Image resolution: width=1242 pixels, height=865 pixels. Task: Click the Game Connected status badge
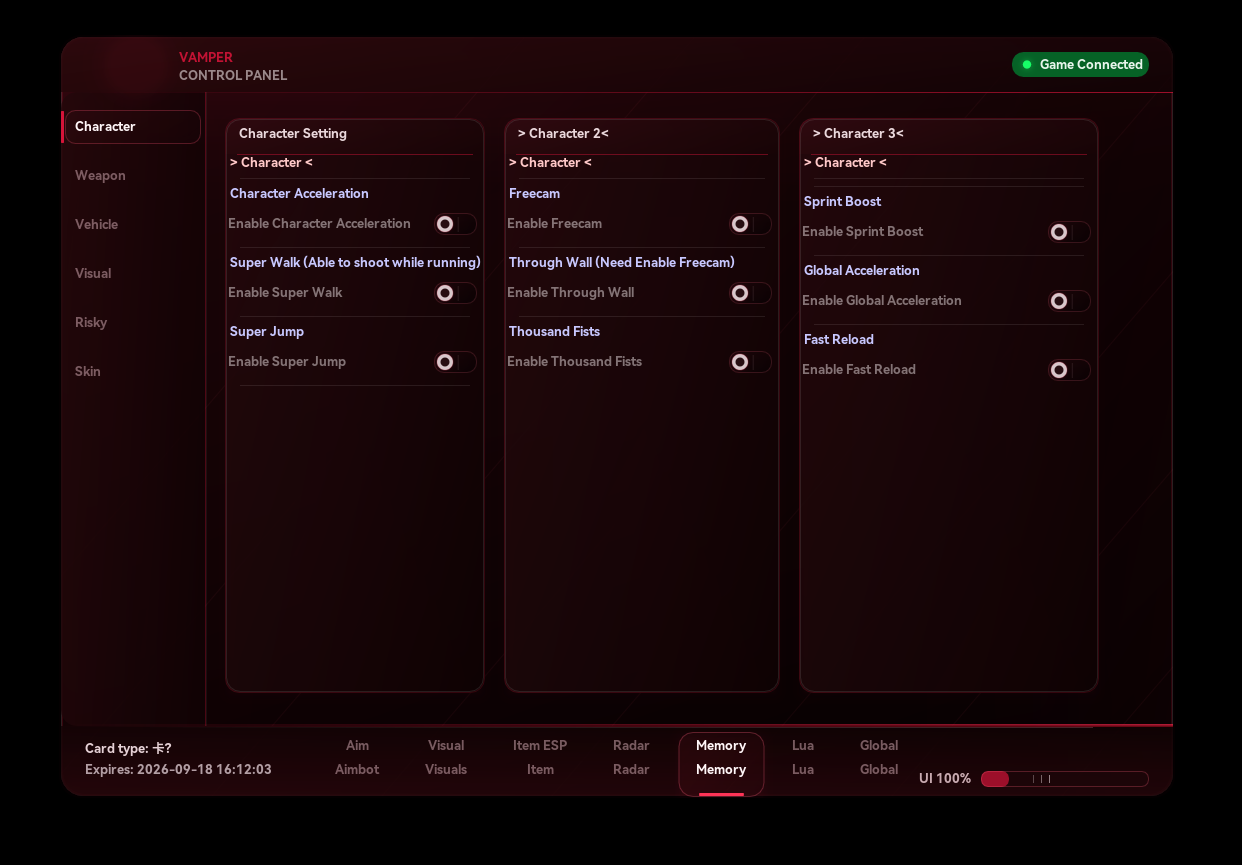pyautogui.click(x=1080, y=65)
